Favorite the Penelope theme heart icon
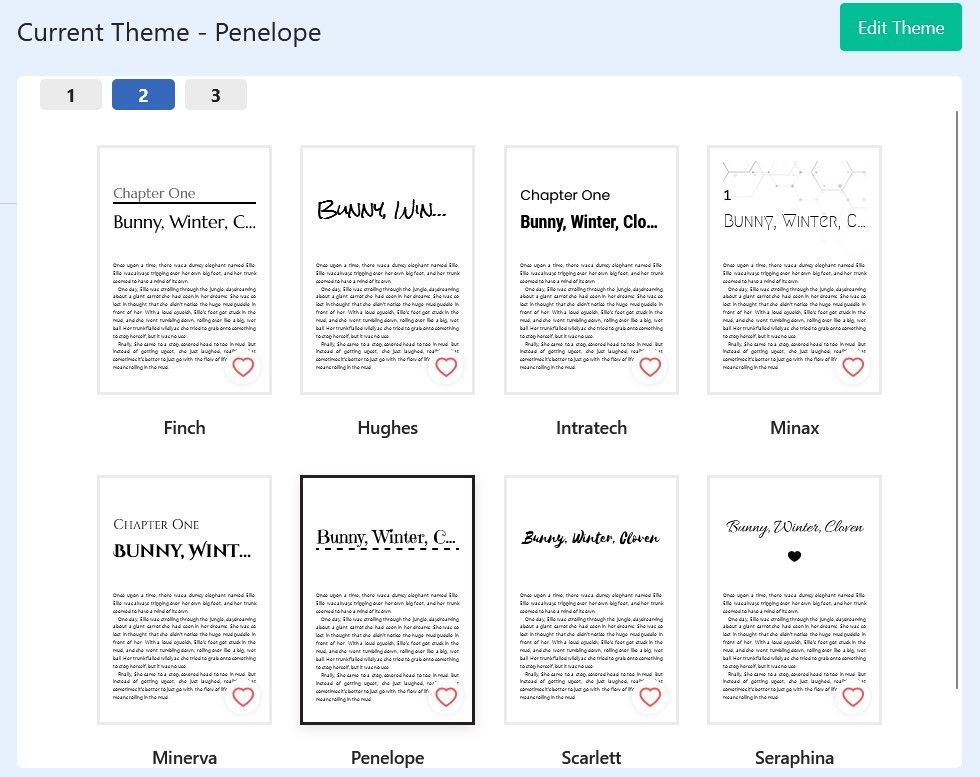This screenshot has height=777, width=980. point(446,696)
